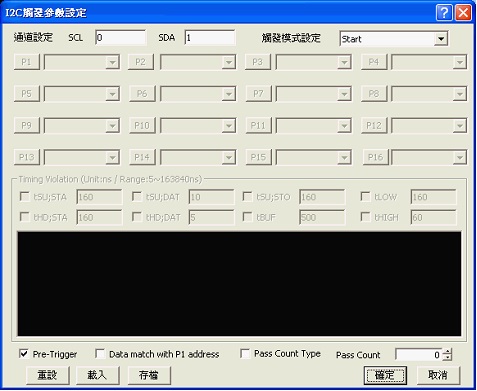Enable the tHD;STA timing violation checkbox

[x=25, y=217]
